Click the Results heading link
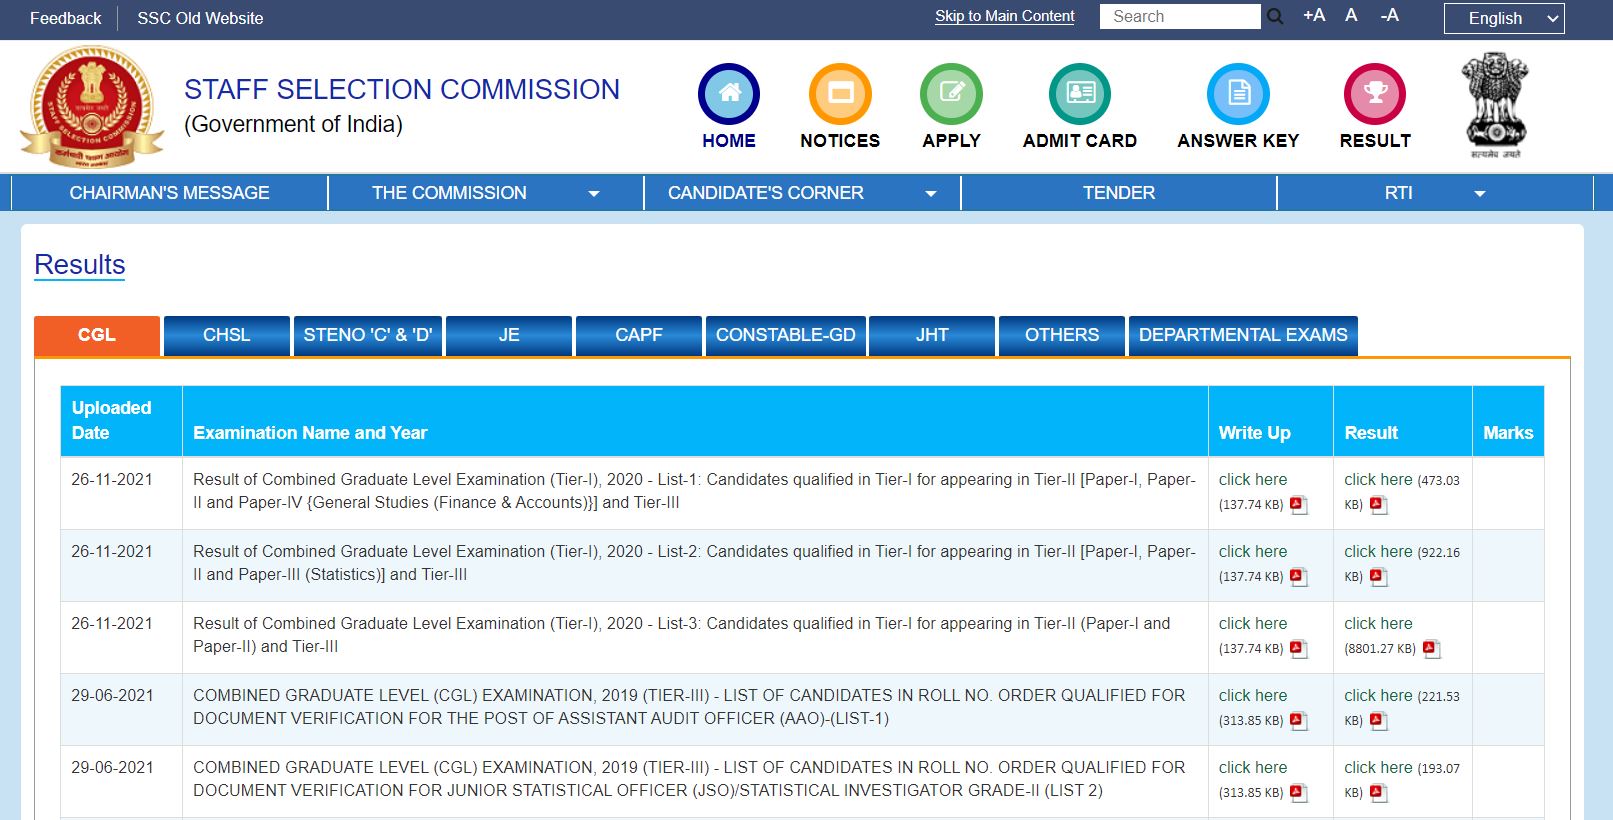1613x820 pixels. 80,265
